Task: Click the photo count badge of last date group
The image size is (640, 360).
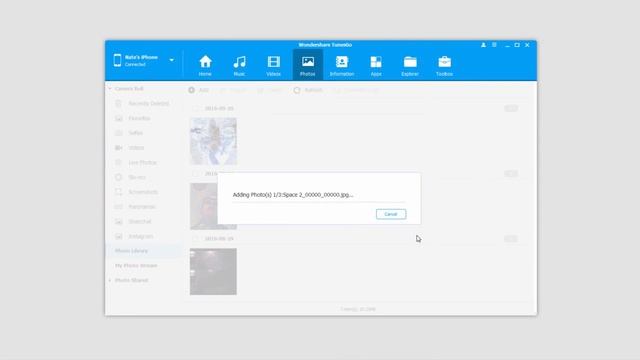Action: pos(511,239)
